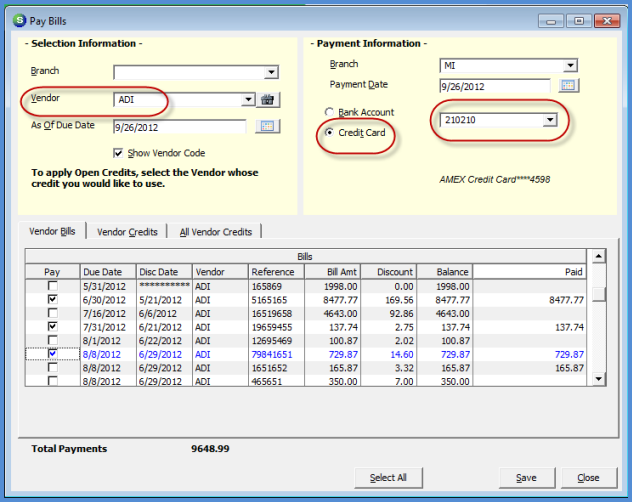Open the Payment Branch dropdown showing MI
The image size is (632, 502).
click(570, 66)
